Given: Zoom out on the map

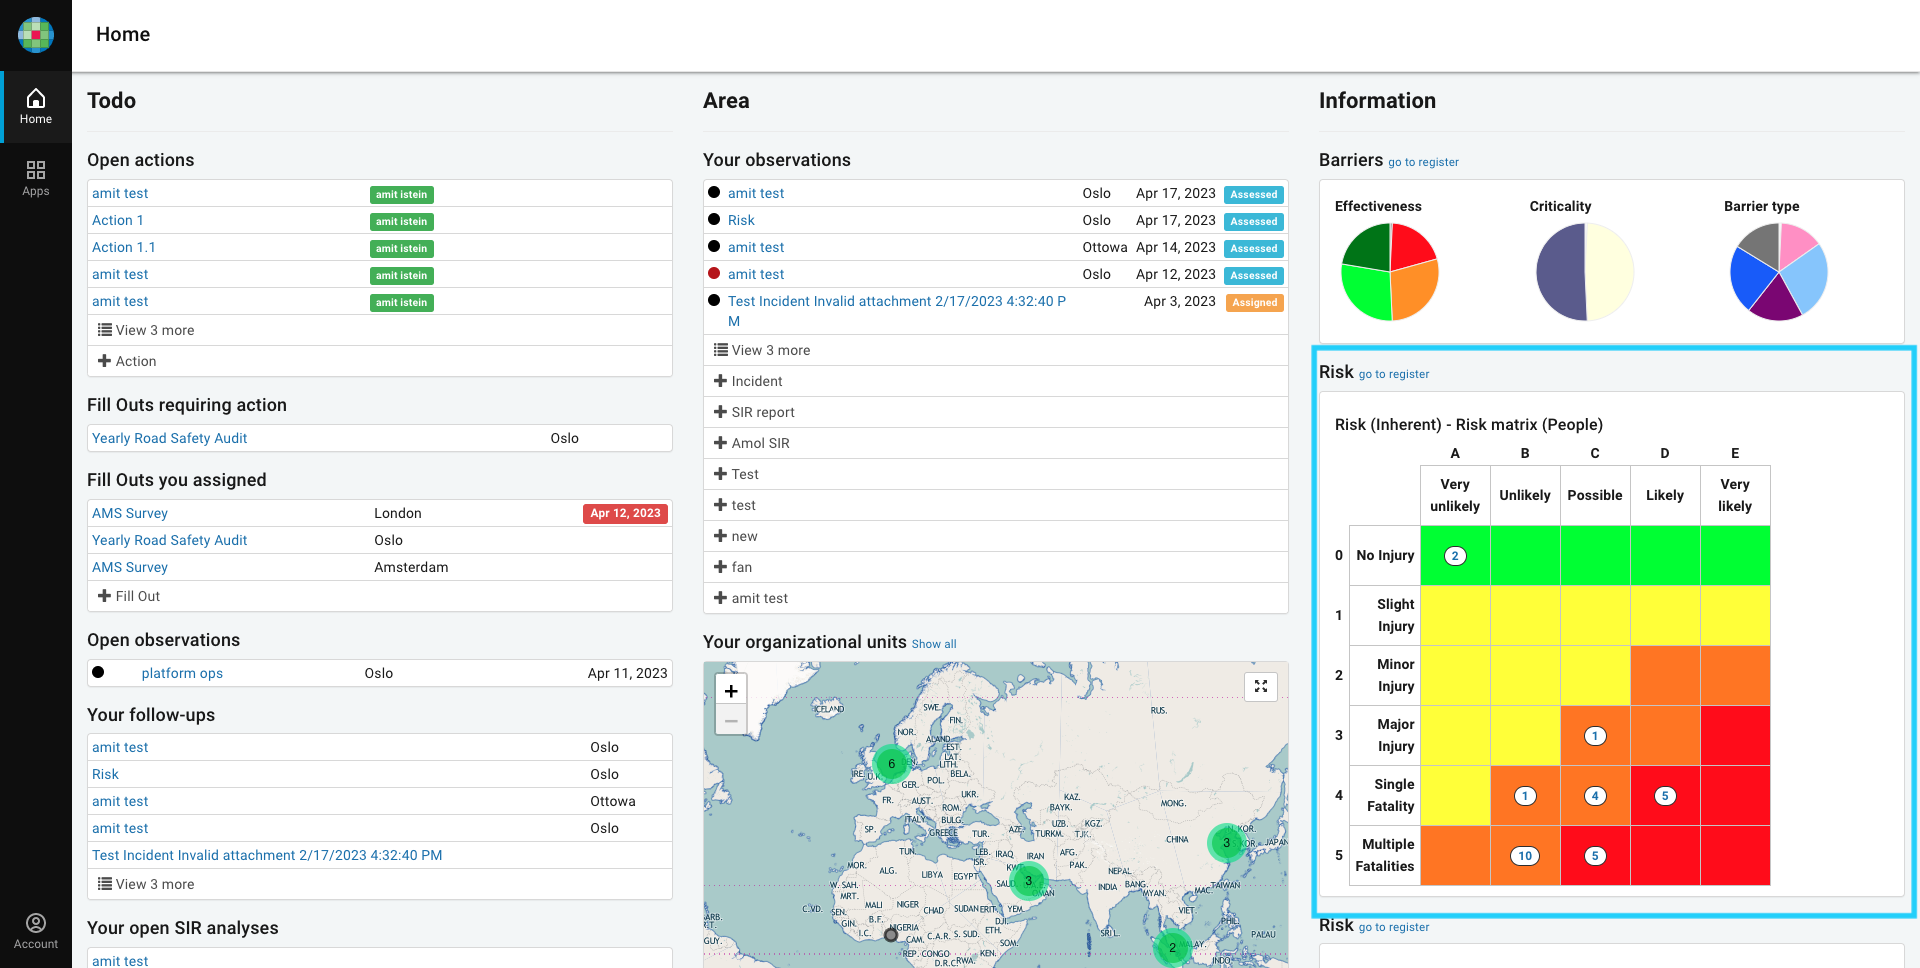Looking at the screenshot, I should coord(731,720).
